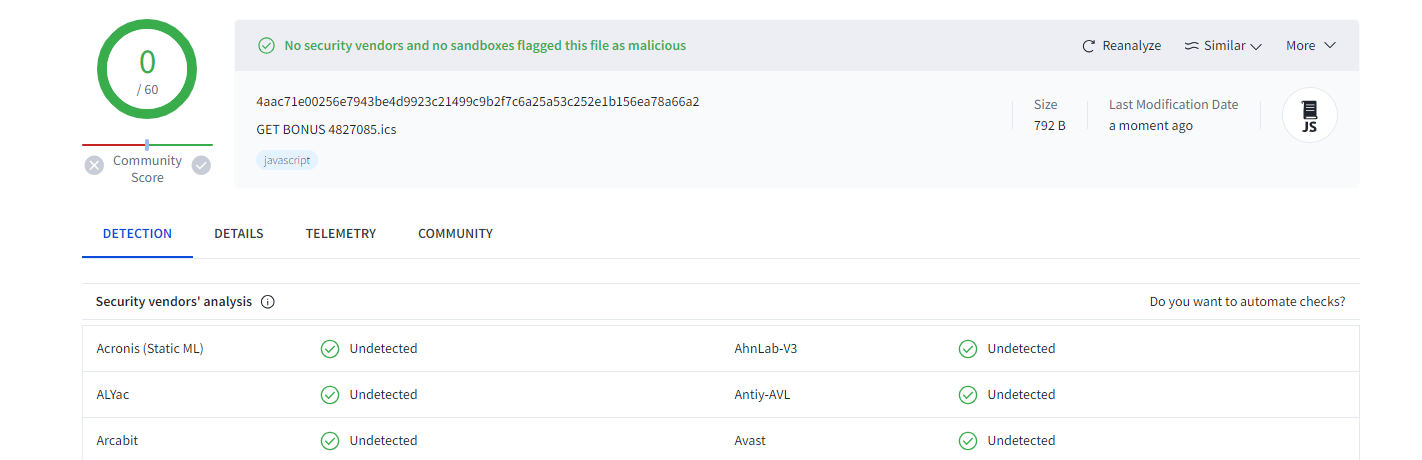1422x460 pixels.
Task: Click the JS file type icon
Action: coord(1309,116)
